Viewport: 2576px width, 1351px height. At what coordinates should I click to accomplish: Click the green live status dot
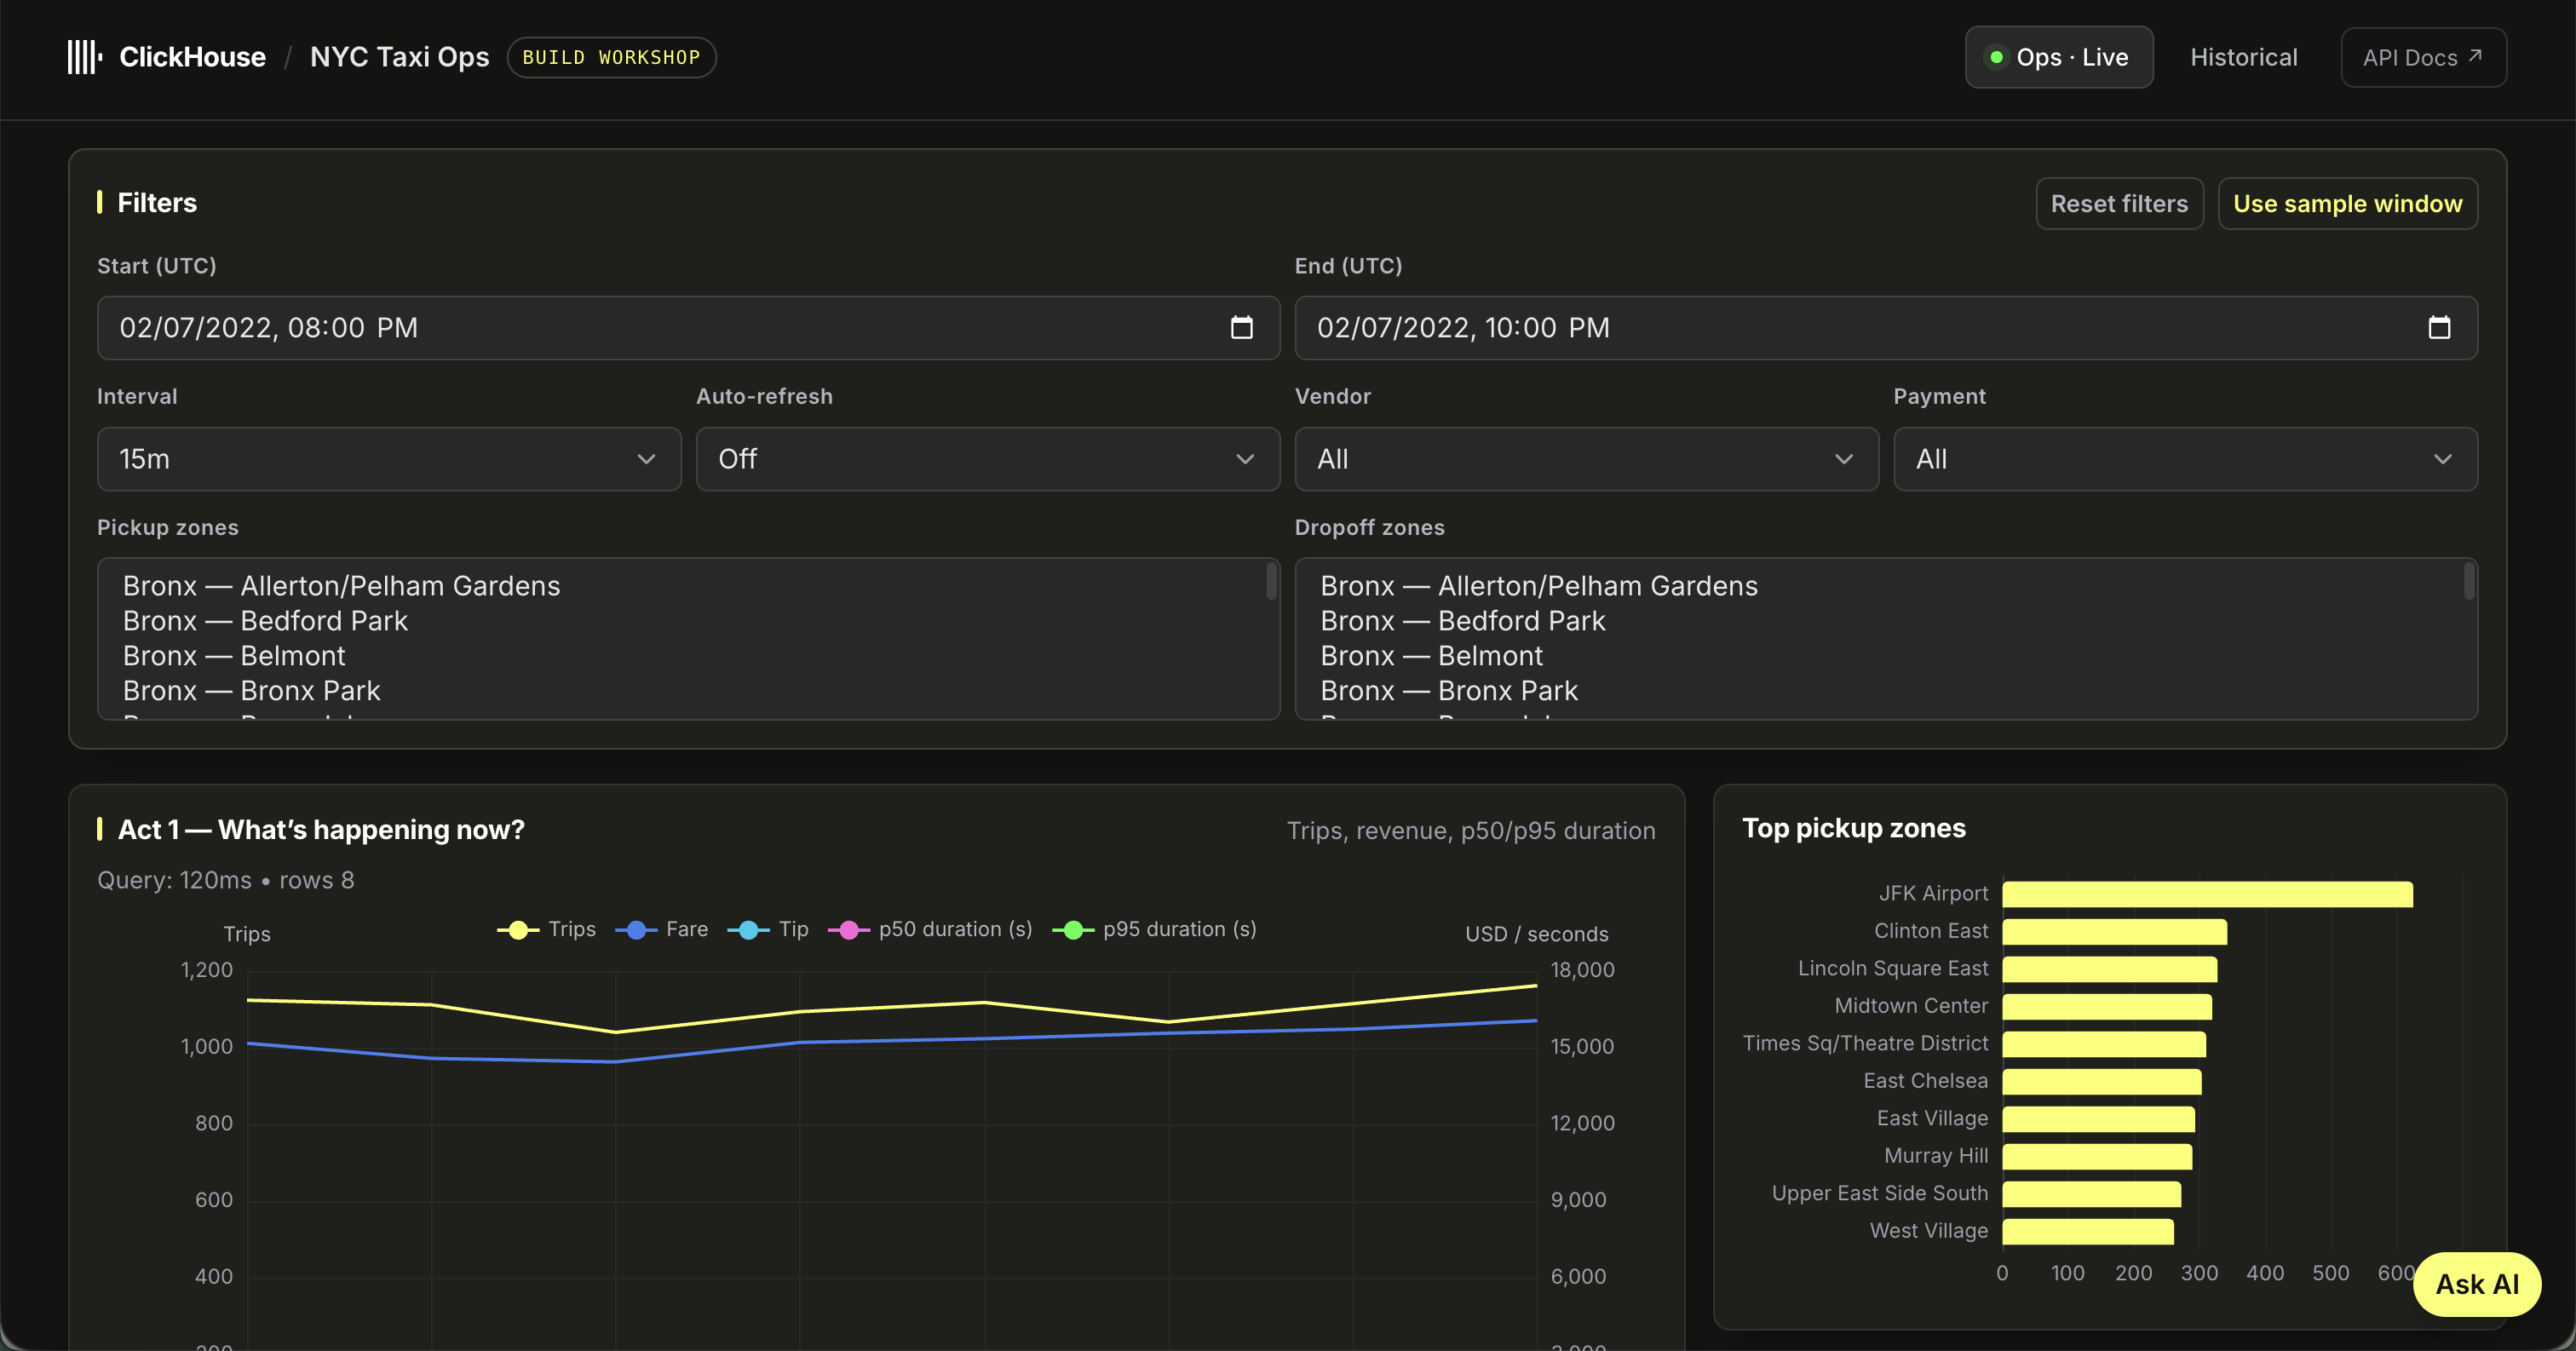(x=1996, y=57)
